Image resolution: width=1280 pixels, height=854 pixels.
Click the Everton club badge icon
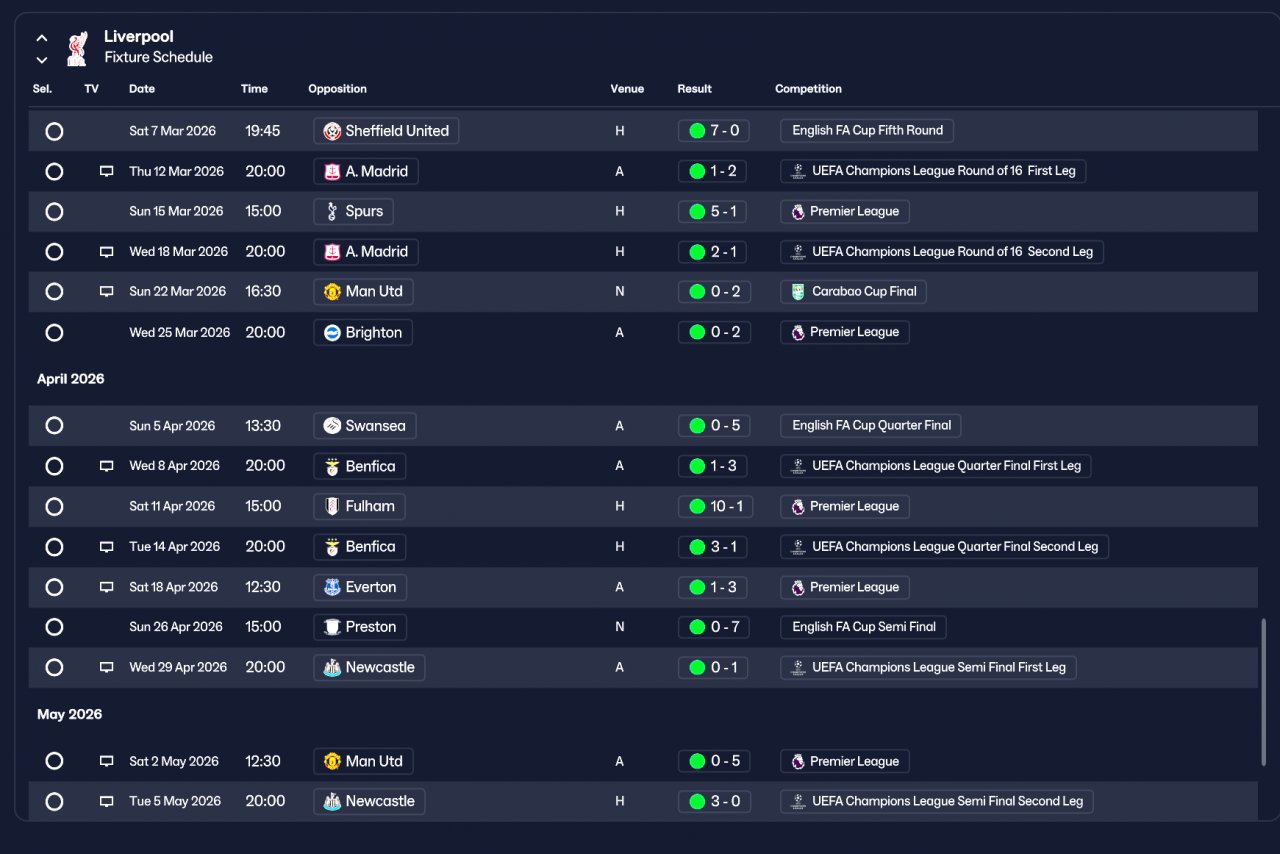tap(332, 587)
